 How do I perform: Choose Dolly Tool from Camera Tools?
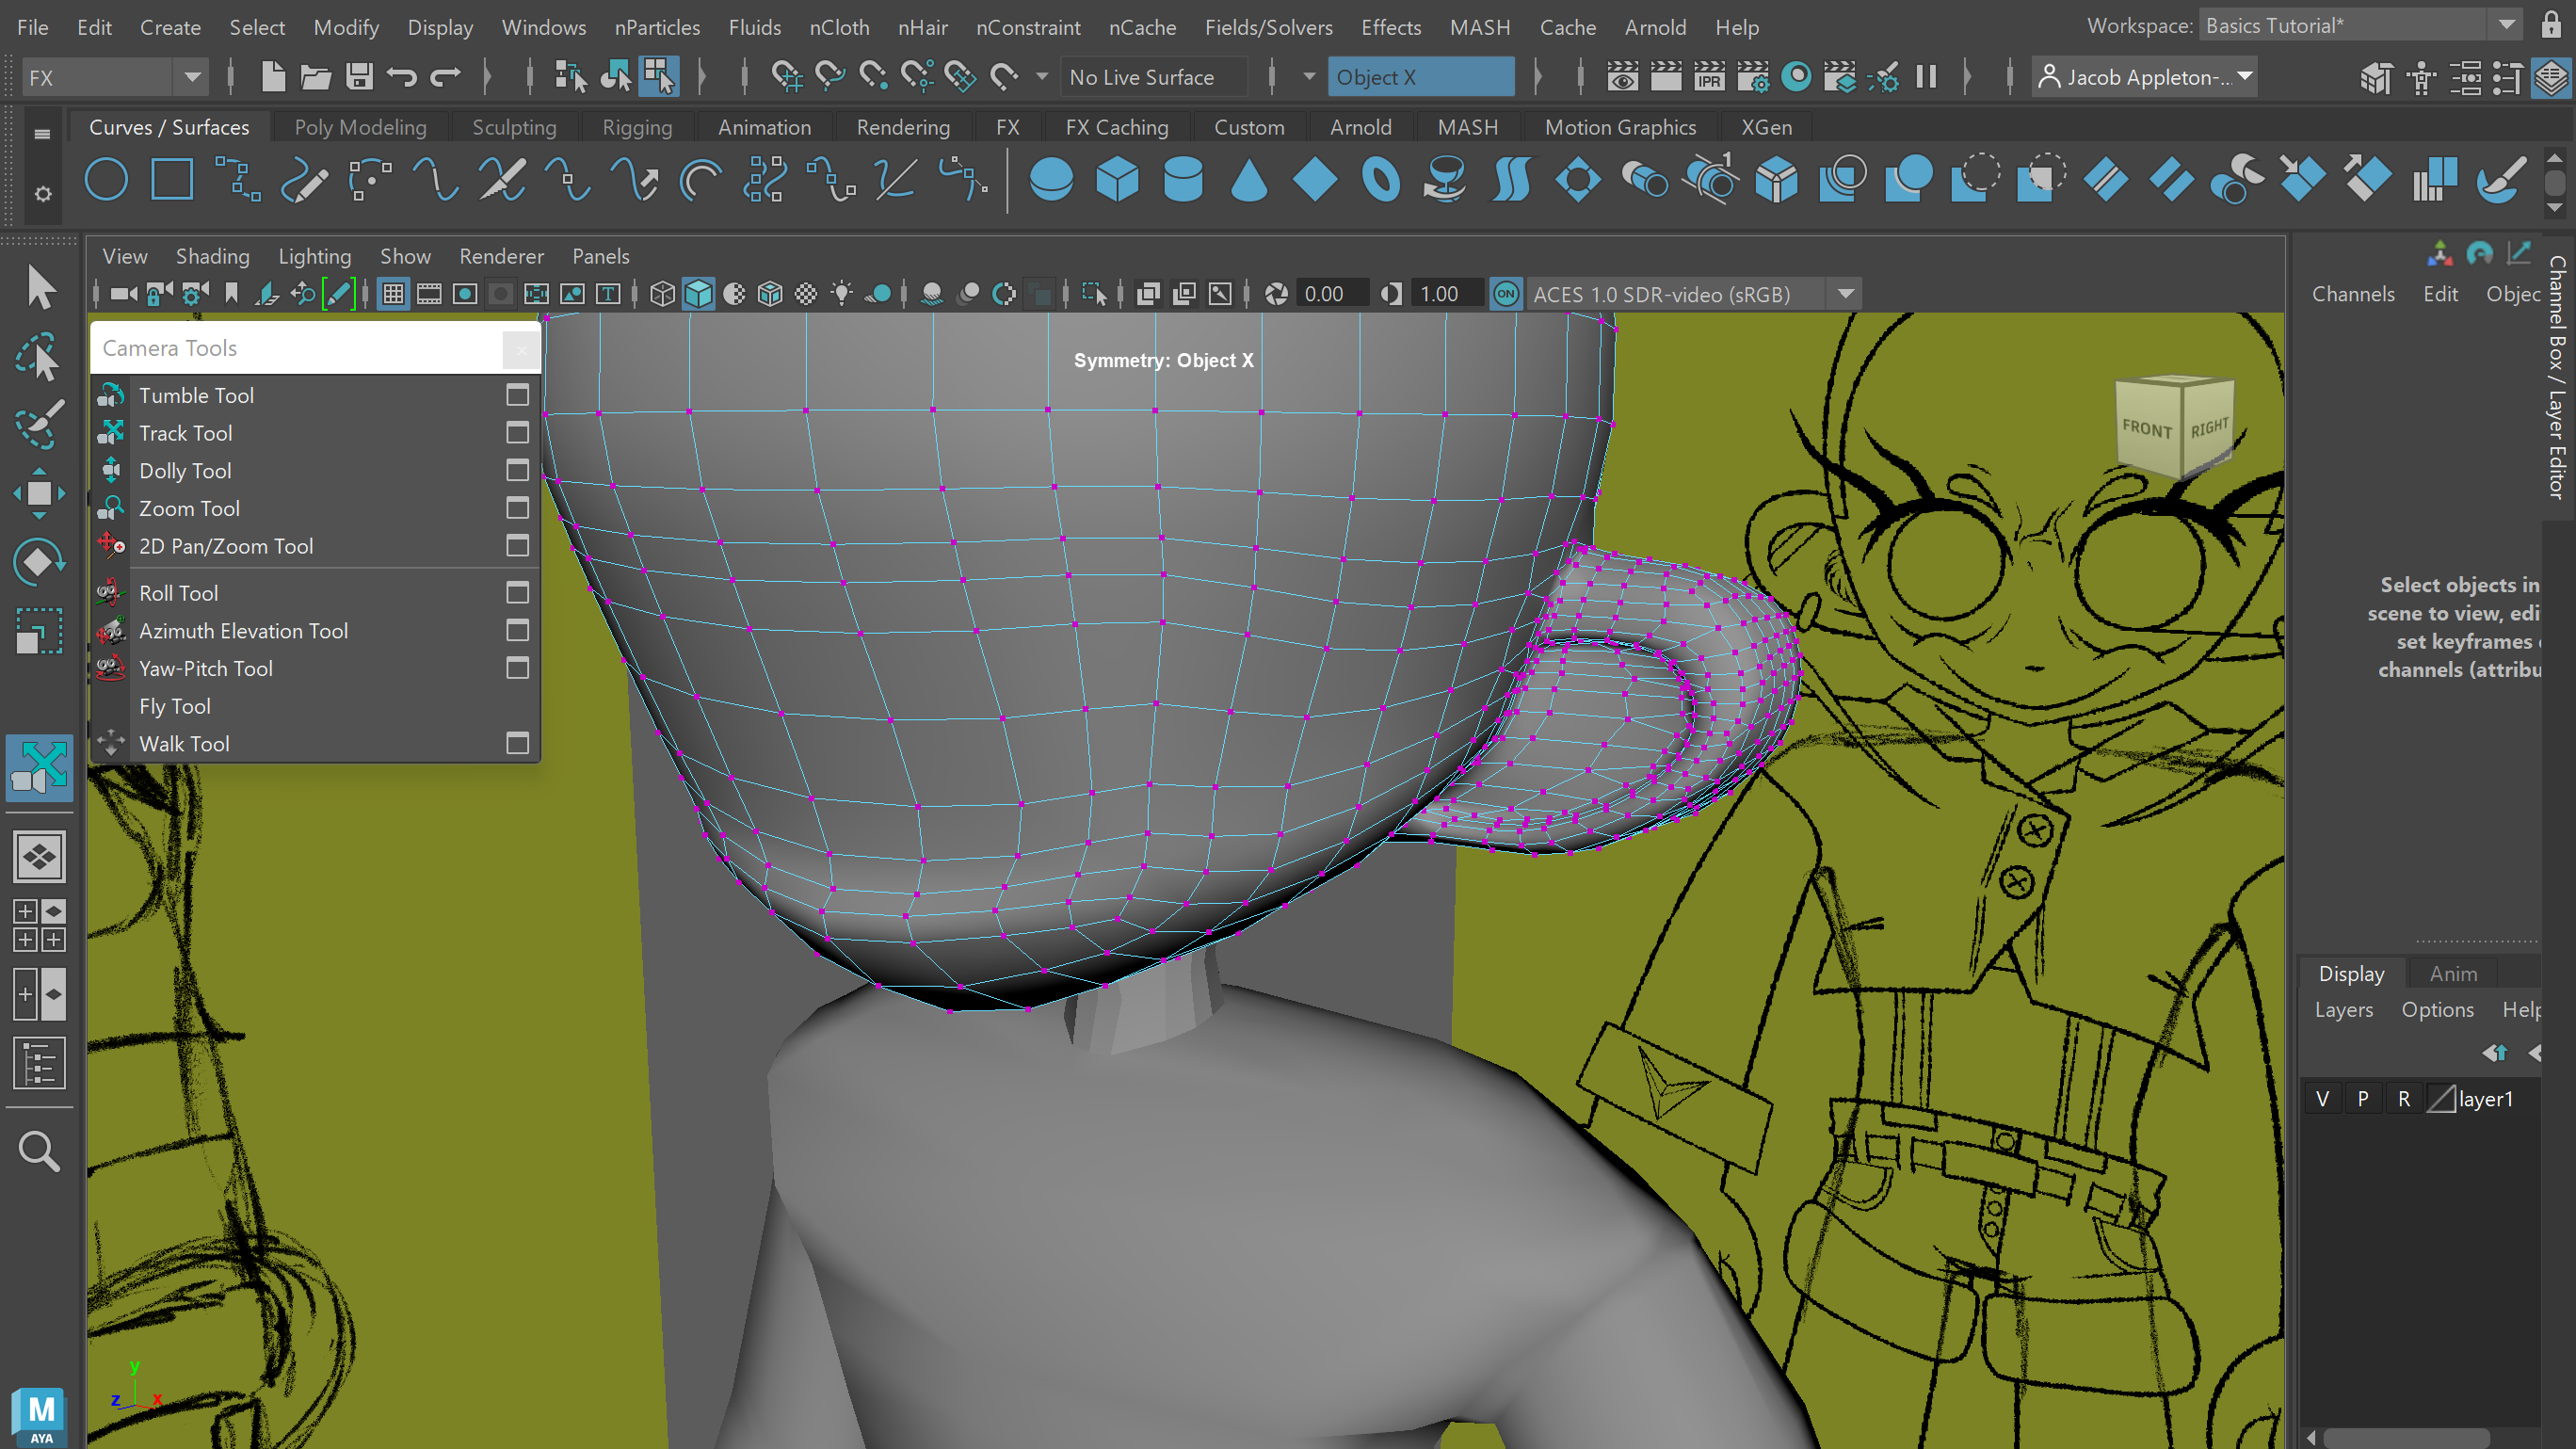[x=185, y=470]
